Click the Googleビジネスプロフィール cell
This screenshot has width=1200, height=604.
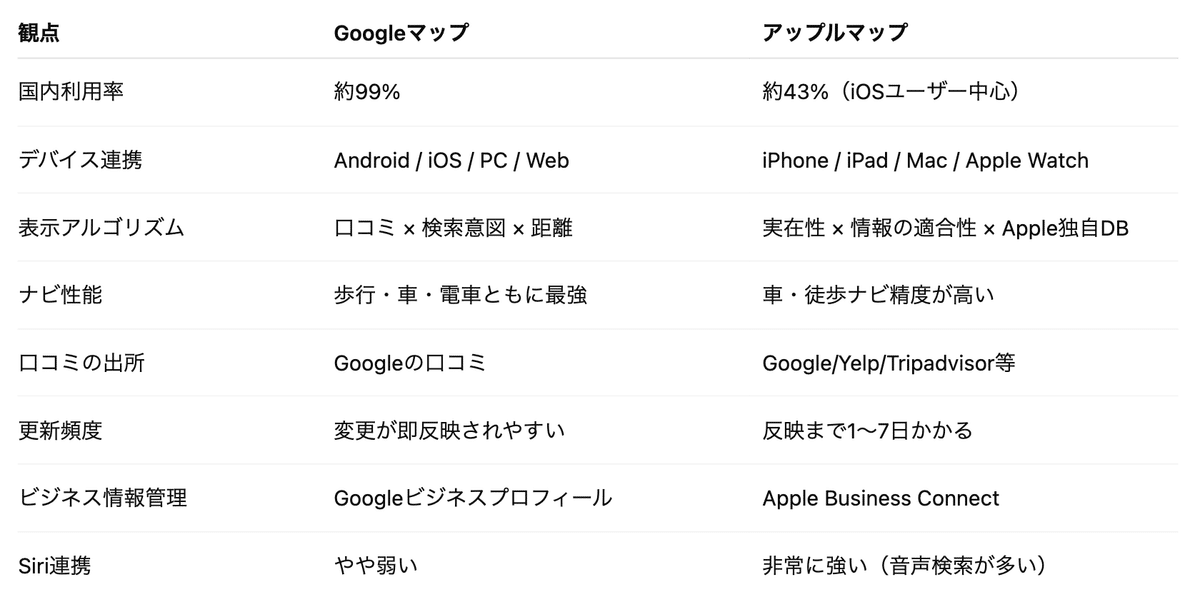pos(472,498)
